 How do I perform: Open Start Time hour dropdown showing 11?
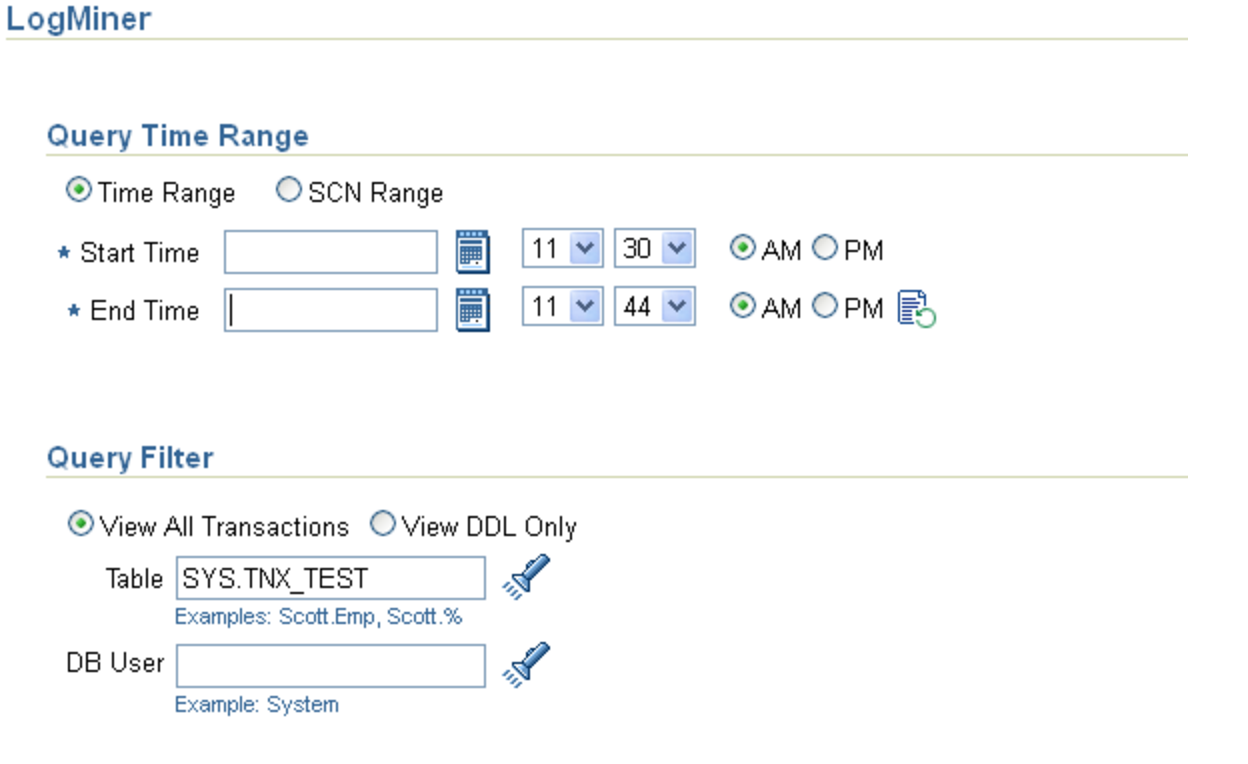563,249
